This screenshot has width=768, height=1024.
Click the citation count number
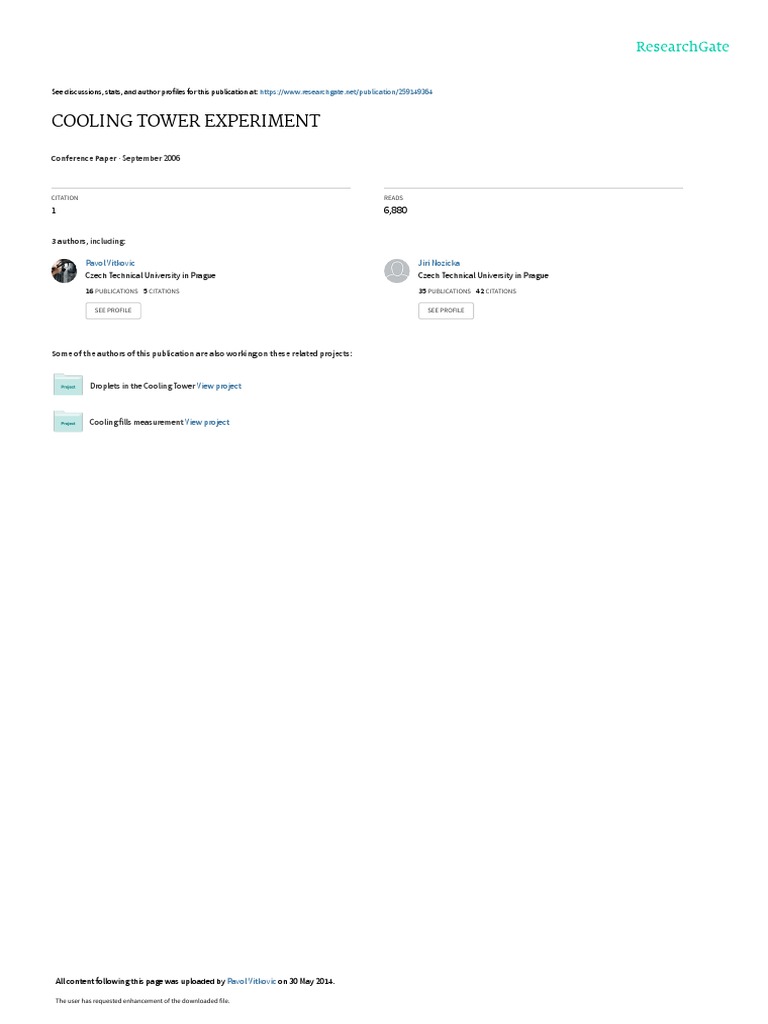point(54,210)
